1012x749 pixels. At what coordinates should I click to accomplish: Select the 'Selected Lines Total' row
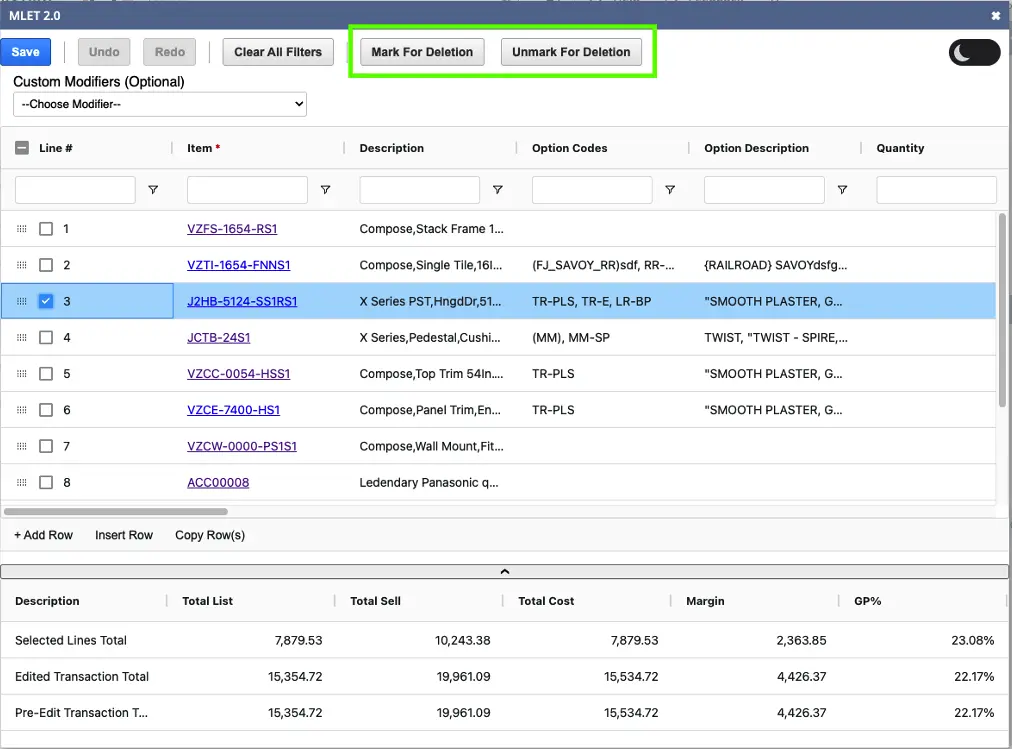505,640
